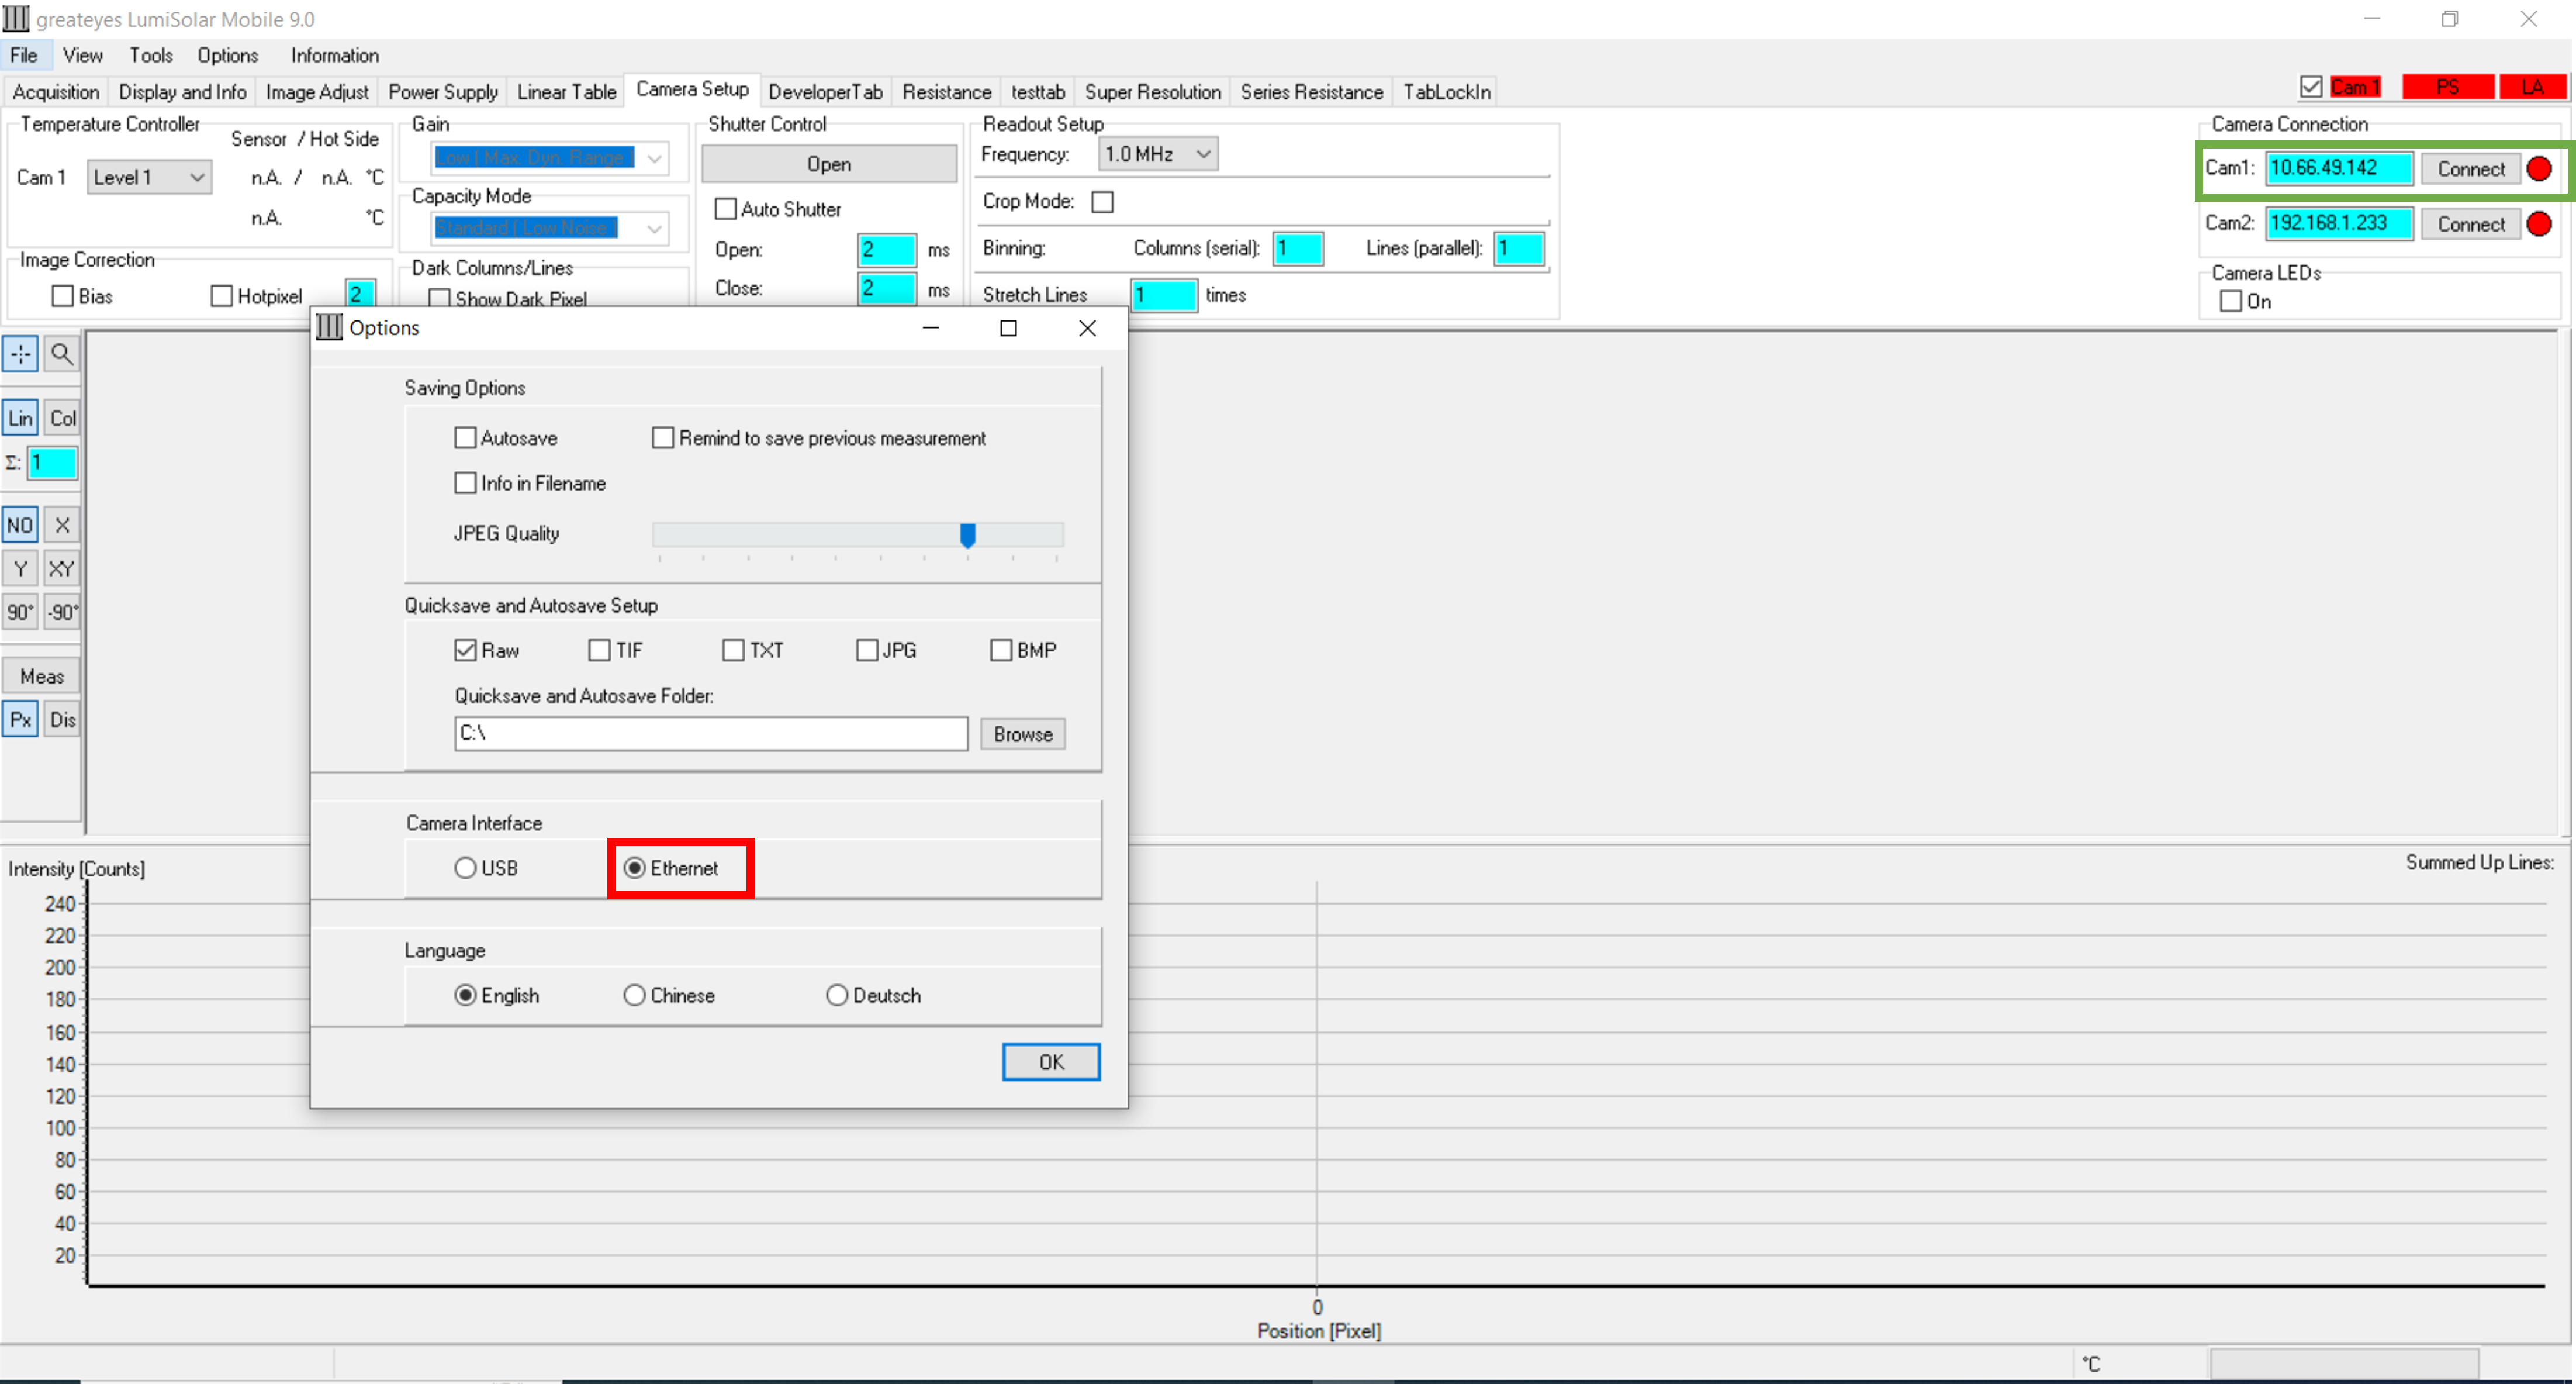
Task: Select Px pixel units button
Action: coord(20,720)
